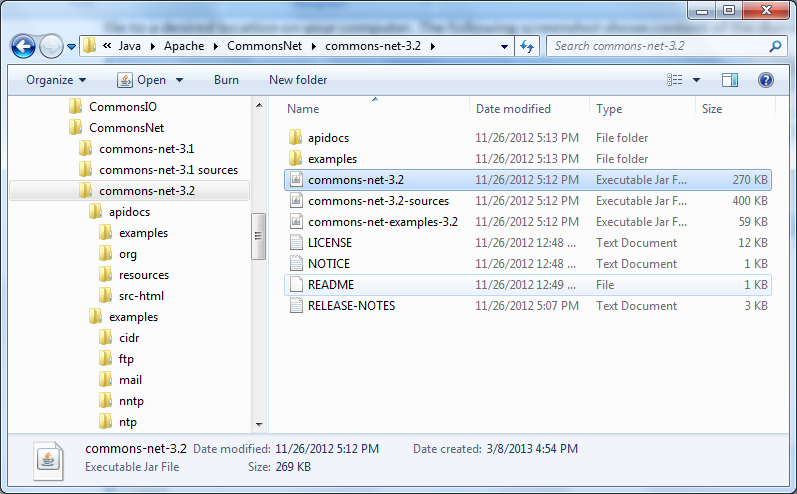Image resolution: width=797 pixels, height=494 pixels.
Task: Select the README file icon
Action: click(x=296, y=285)
